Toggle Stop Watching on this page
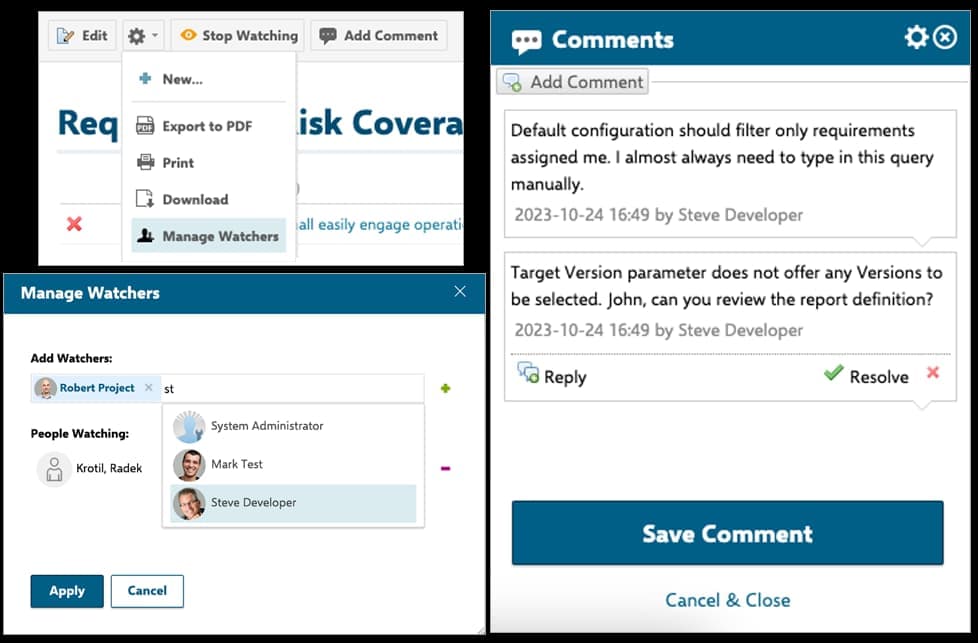 coord(239,36)
